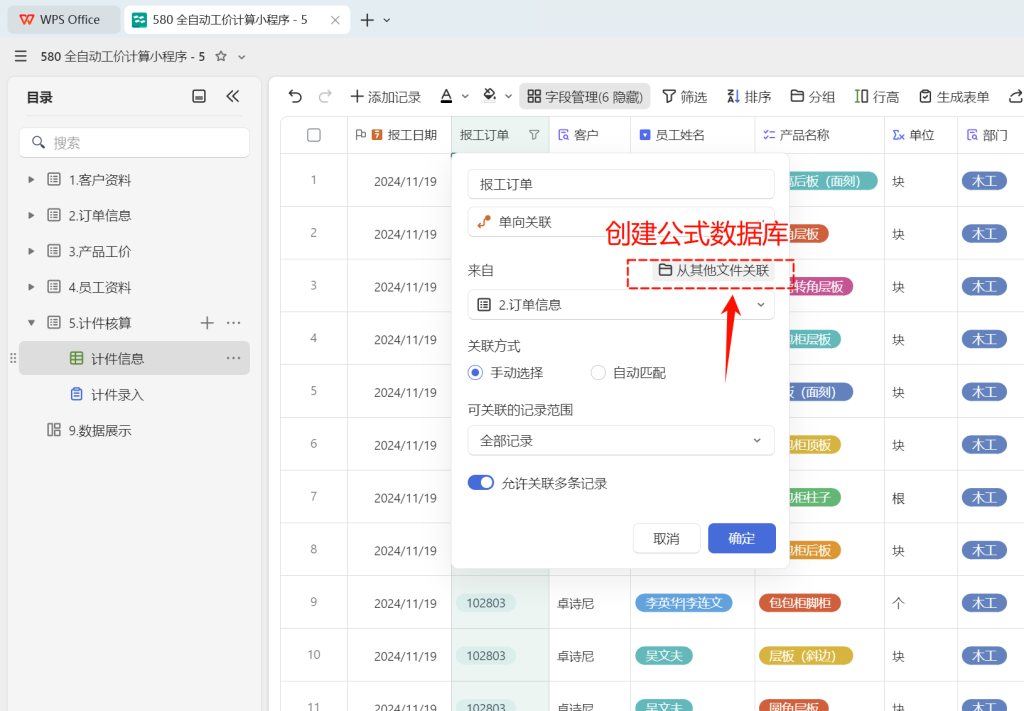Viewport: 1024px width, 711px height.
Task: Click the 产品名称 column header
Action: [x=820, y=135]
